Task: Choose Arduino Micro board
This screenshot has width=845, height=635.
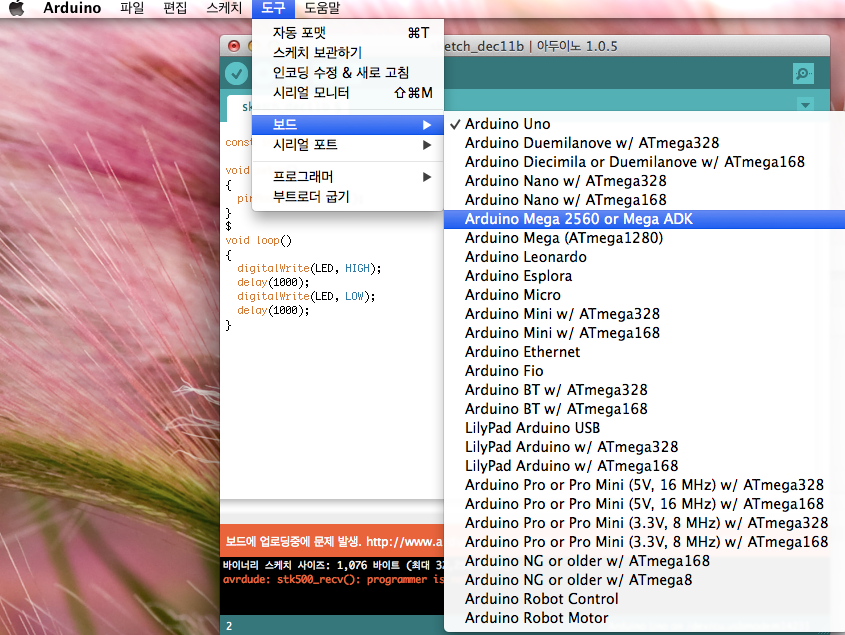Action: click(645, 295)
